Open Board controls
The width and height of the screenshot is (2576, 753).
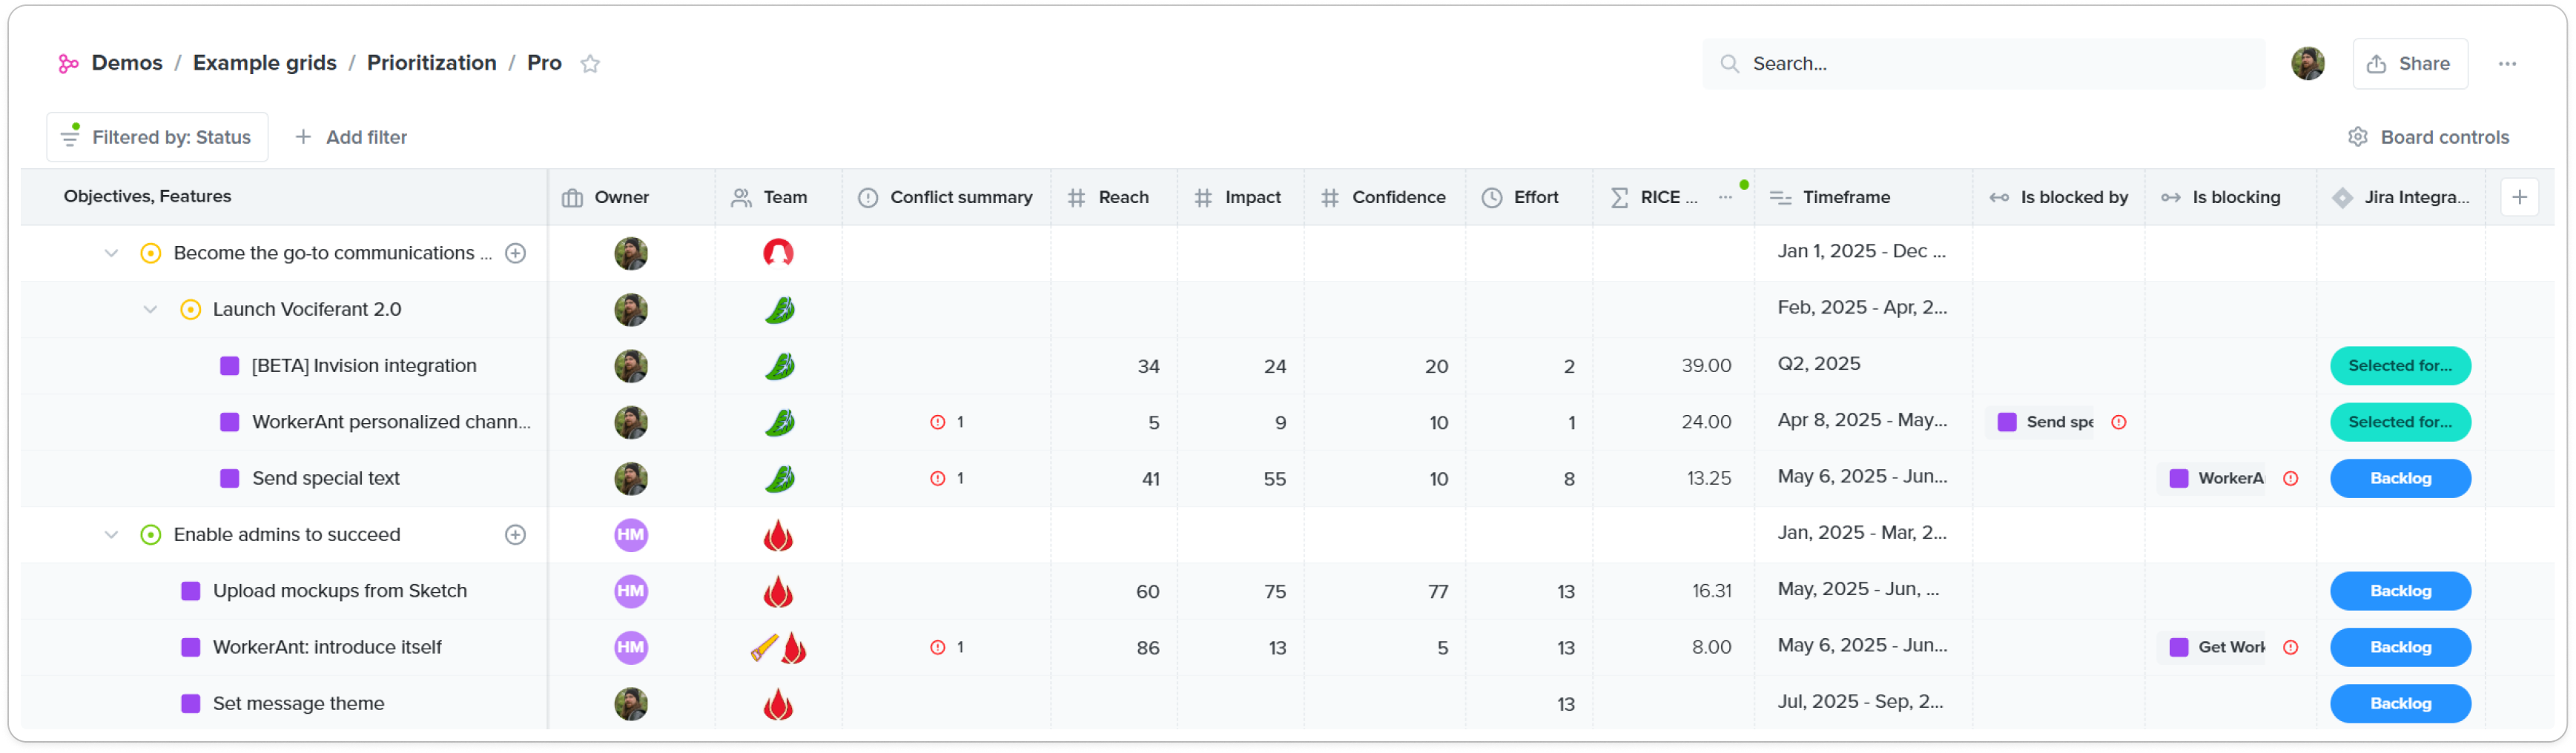click(x=2428, y=137)
